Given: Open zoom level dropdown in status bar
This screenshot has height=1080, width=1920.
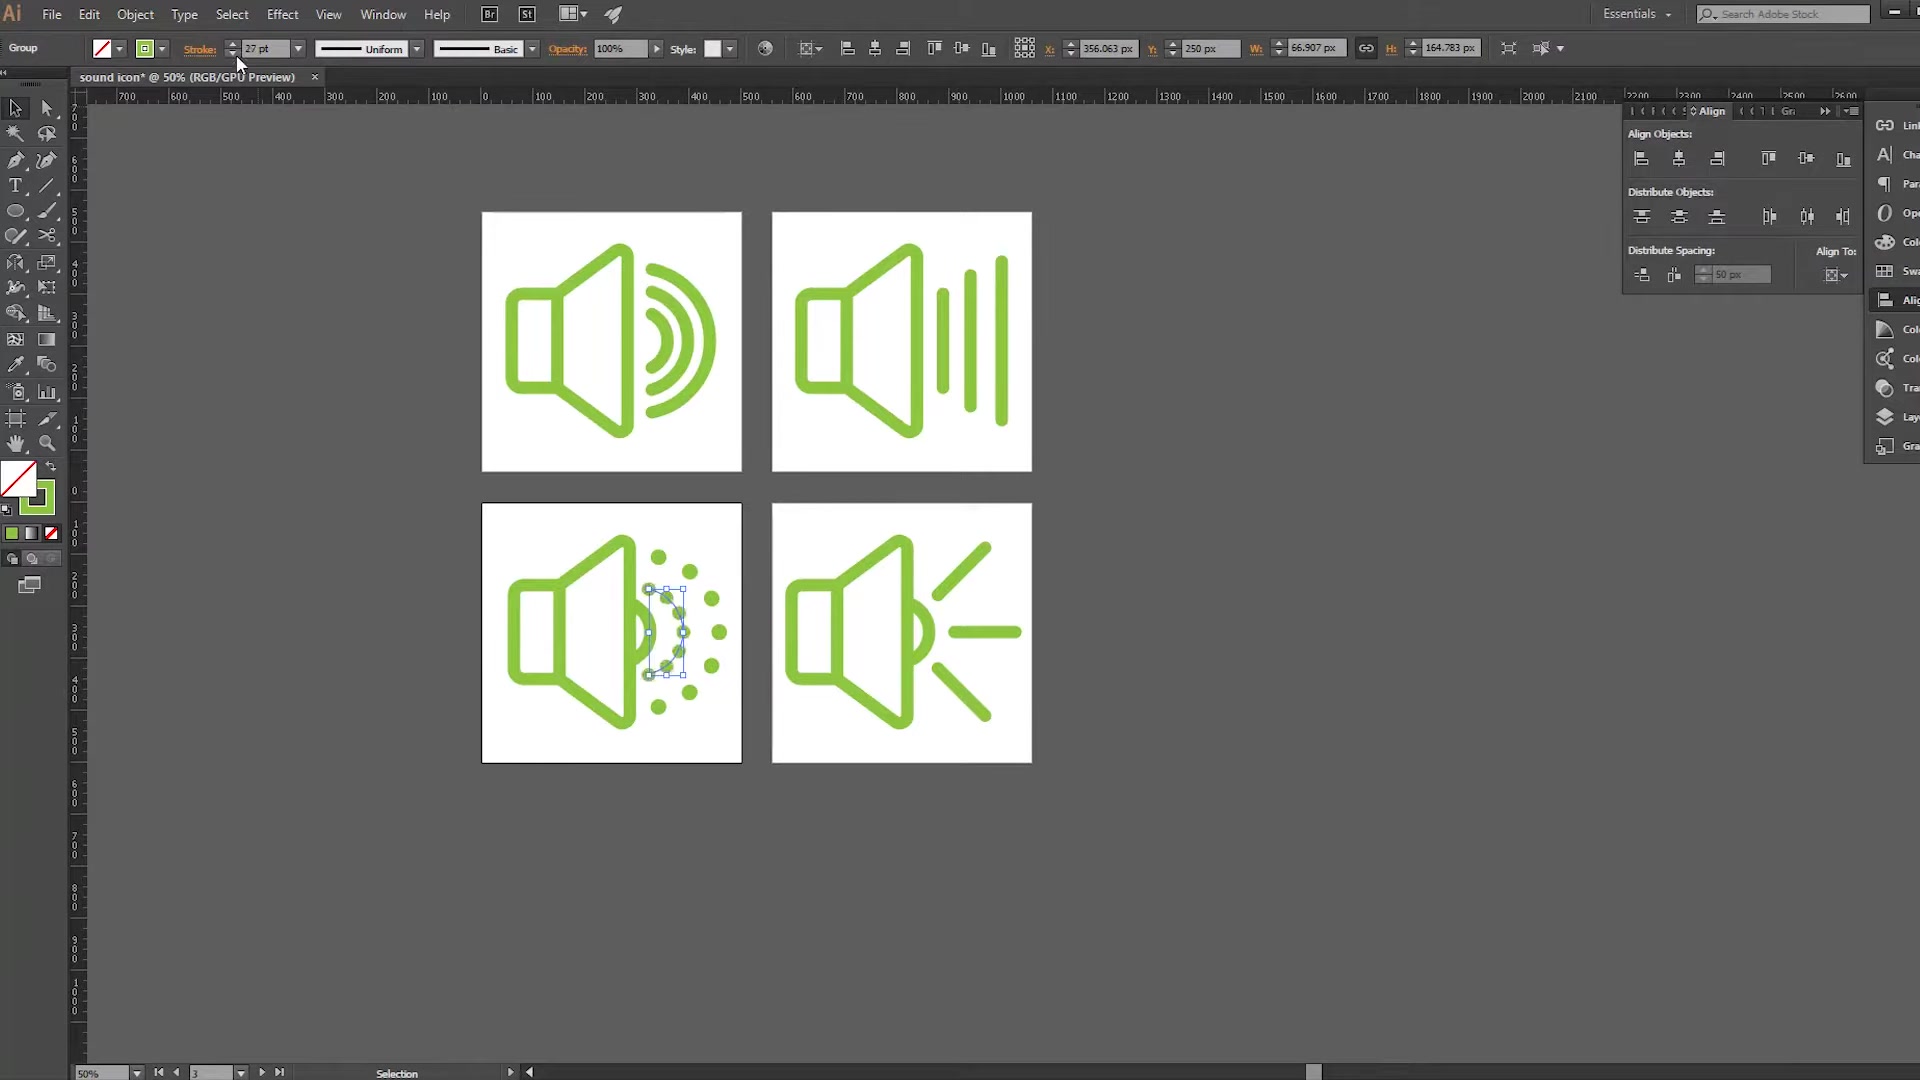Looking at the screenshot, I should [137, 1073].
